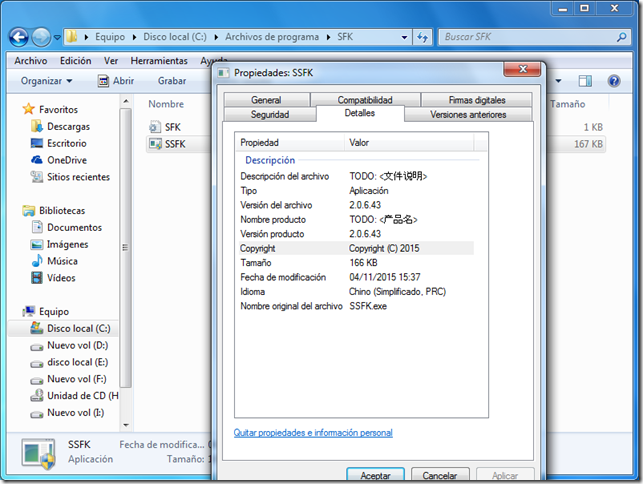Switch to the Versiones anteriores tab
The height and width of the screenshot is (484, 643).
pos(468,114)
